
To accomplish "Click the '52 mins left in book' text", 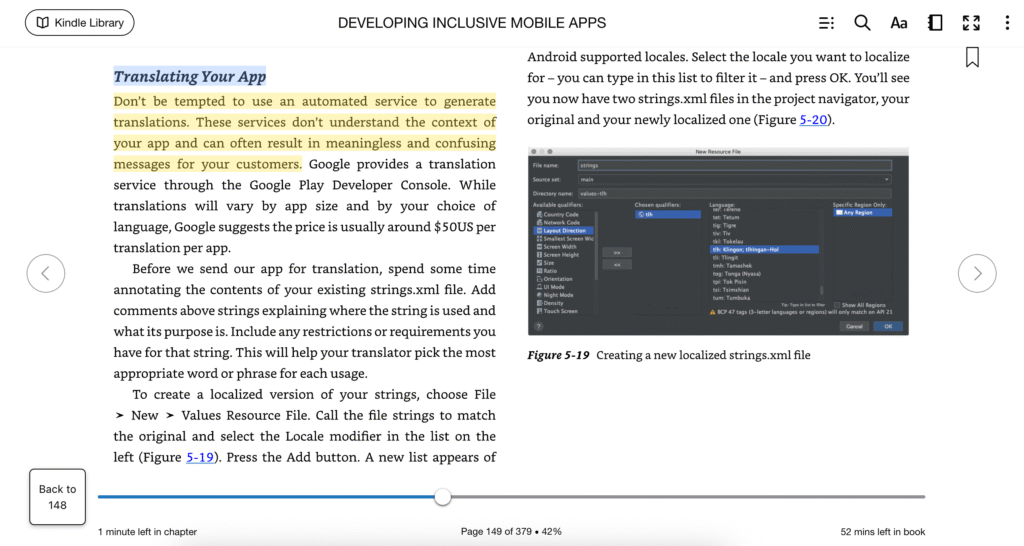I will 882,532.
